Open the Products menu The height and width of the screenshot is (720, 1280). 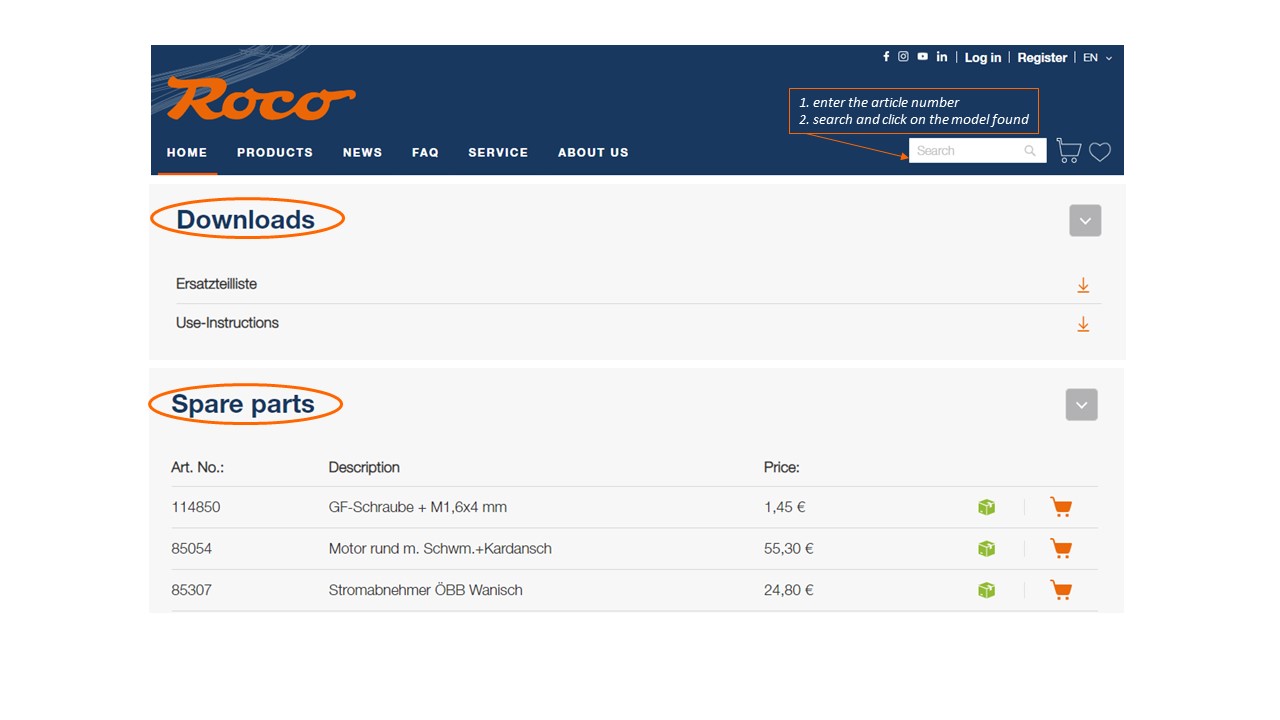tap(275, 153)
